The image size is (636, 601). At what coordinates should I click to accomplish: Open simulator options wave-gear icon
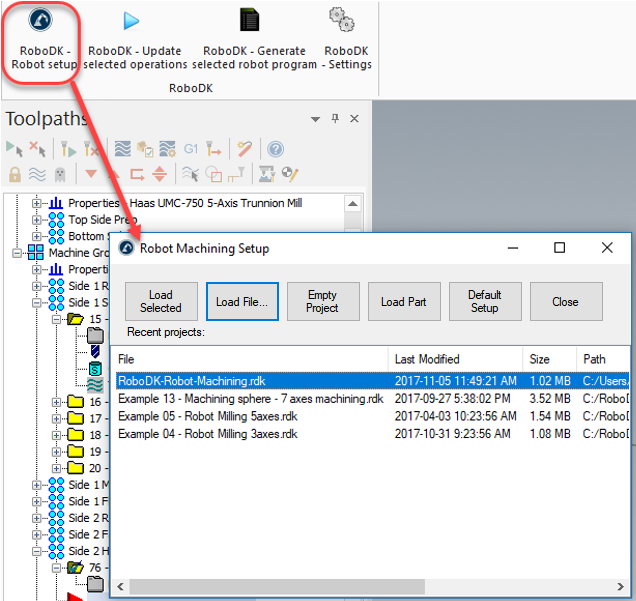168,149
